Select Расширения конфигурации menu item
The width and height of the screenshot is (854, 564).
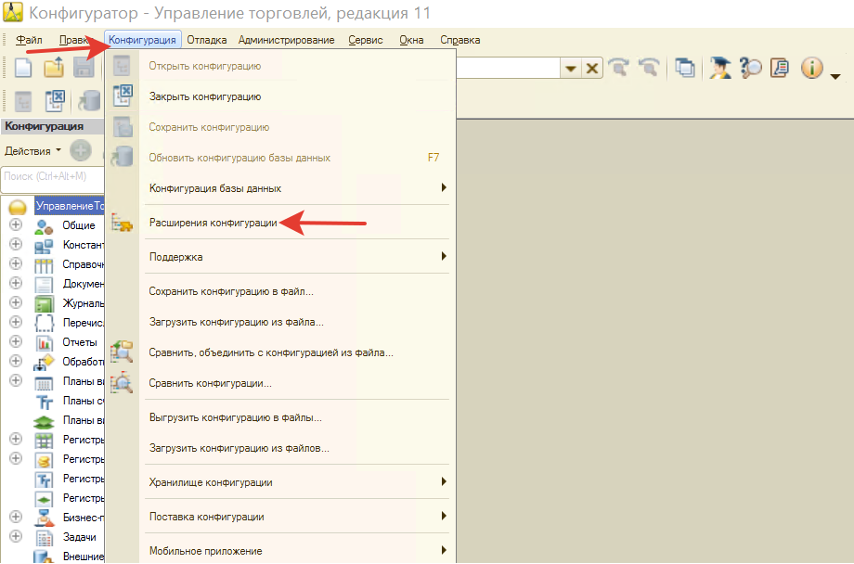click(213, 223)
